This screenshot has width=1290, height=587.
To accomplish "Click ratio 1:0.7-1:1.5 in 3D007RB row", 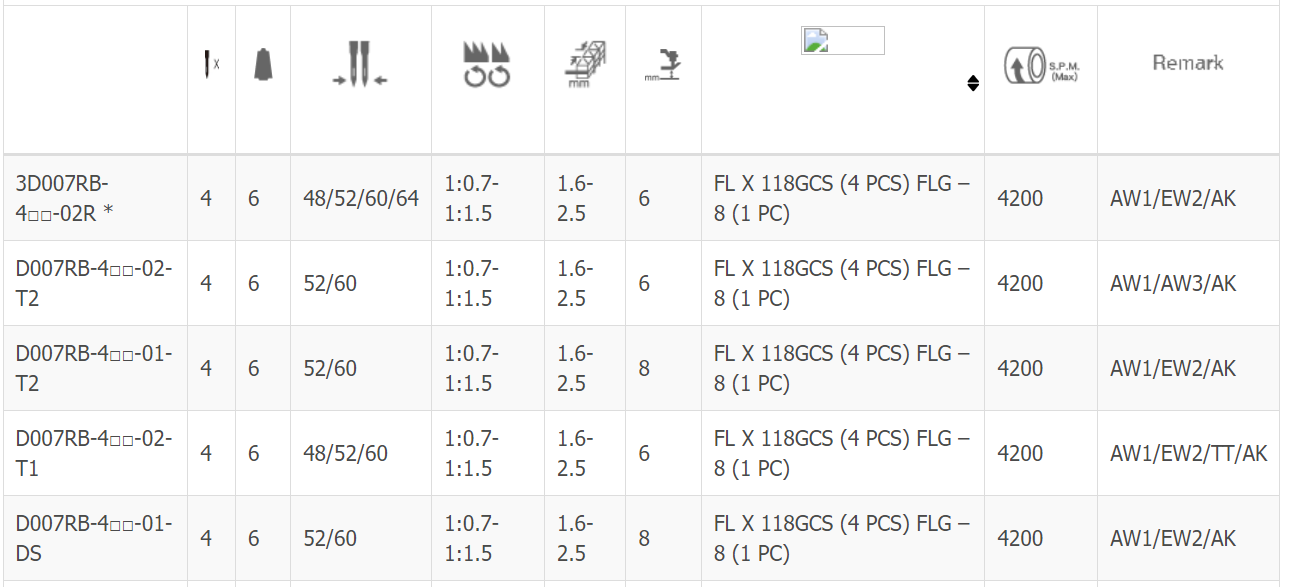I will point(472,198).
